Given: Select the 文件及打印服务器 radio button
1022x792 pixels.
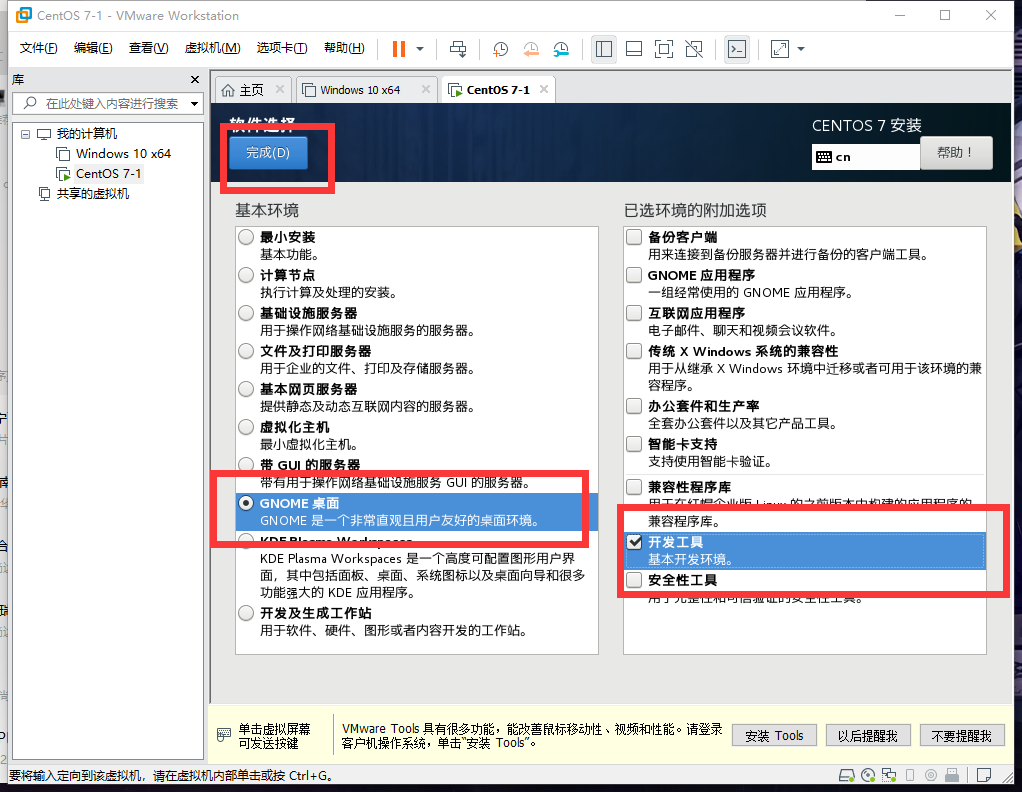Looking at the screenshot, I should [x=246, y=351].
